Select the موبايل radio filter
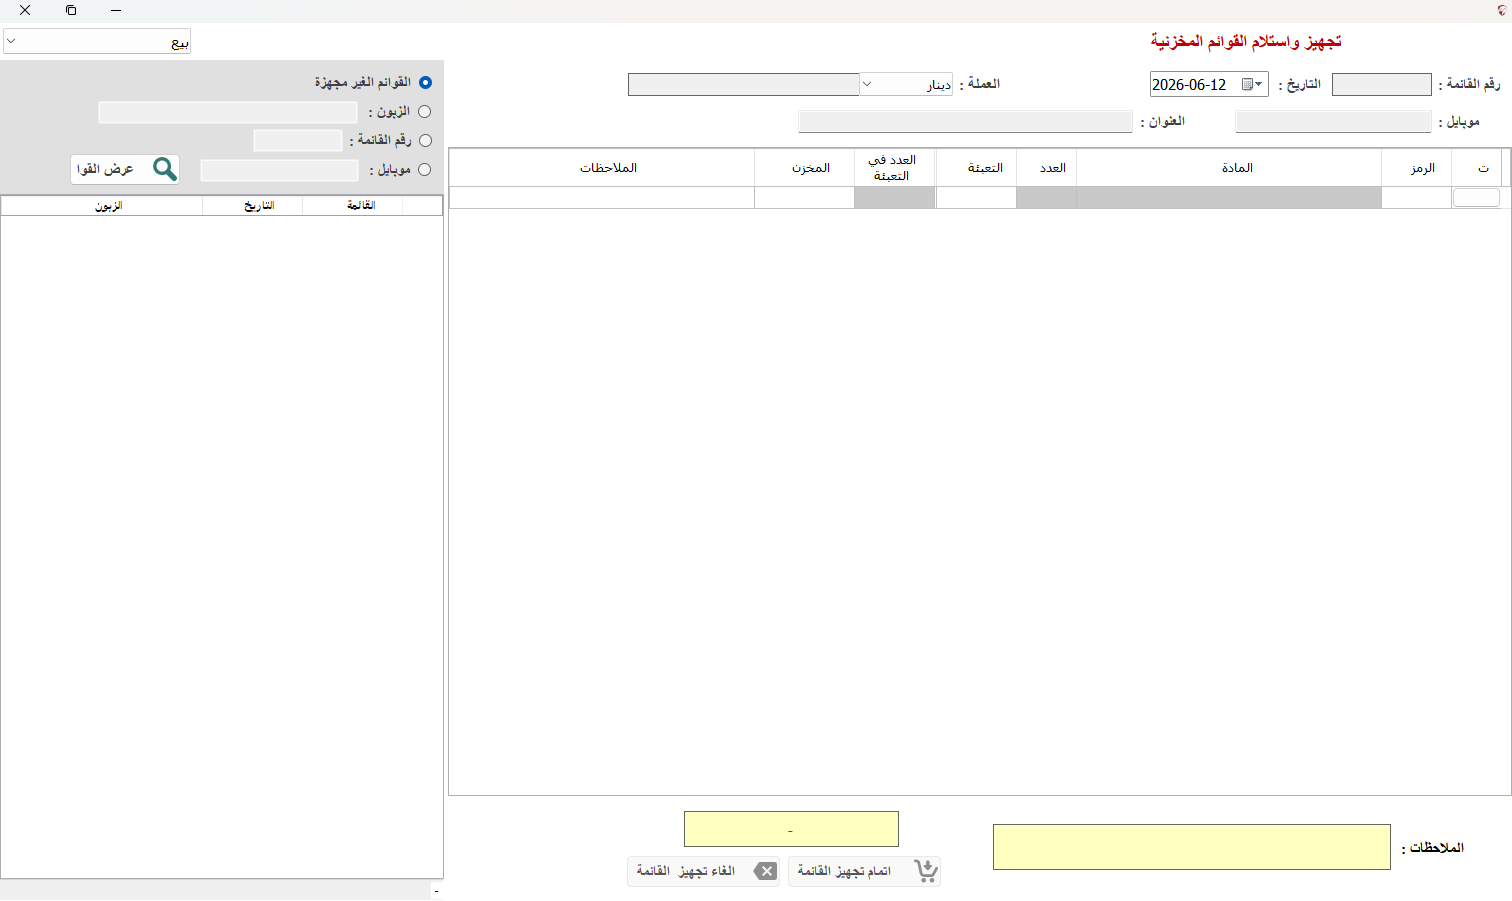1512x901 pixels. pyautogui.click(x=424, y=170)
